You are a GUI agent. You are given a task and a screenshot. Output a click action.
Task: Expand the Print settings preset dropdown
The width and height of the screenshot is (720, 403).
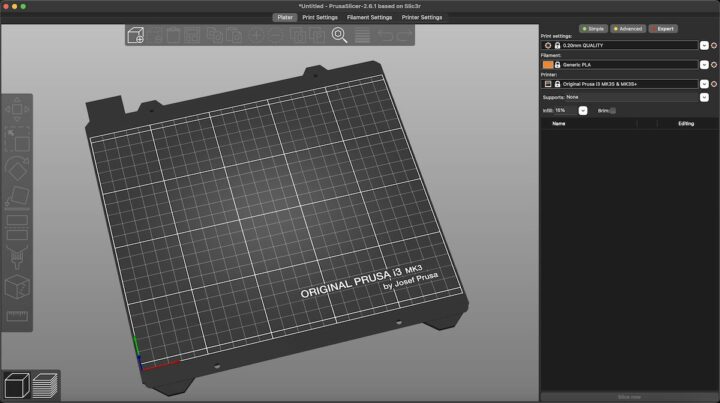(704, 46)
